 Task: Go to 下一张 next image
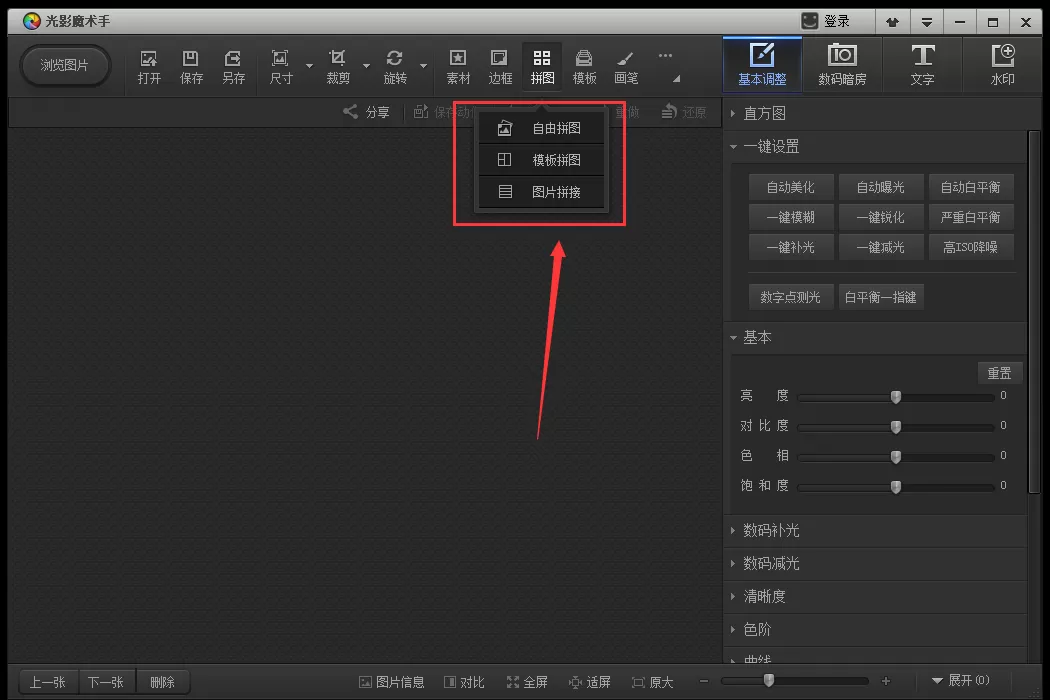106,682
